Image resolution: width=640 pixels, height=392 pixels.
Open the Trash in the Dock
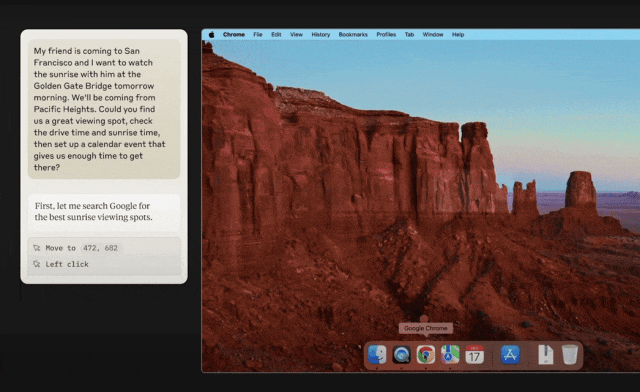569,354
